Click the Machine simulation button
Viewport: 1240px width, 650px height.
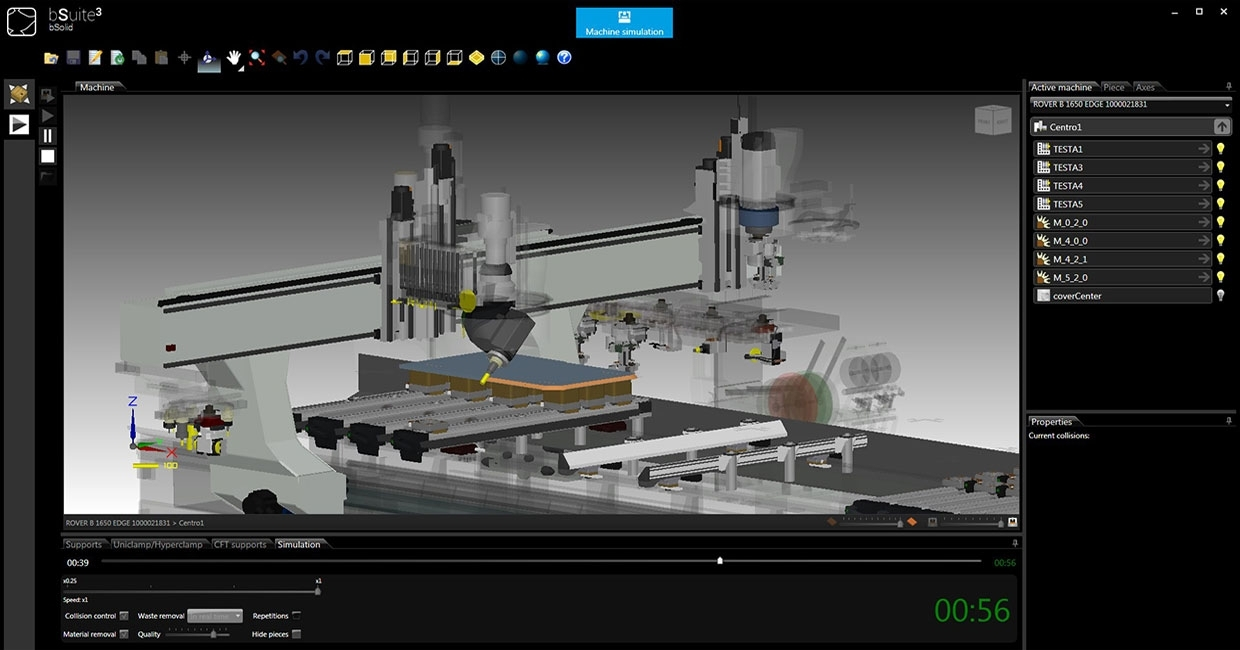click(x=624, y=23)
